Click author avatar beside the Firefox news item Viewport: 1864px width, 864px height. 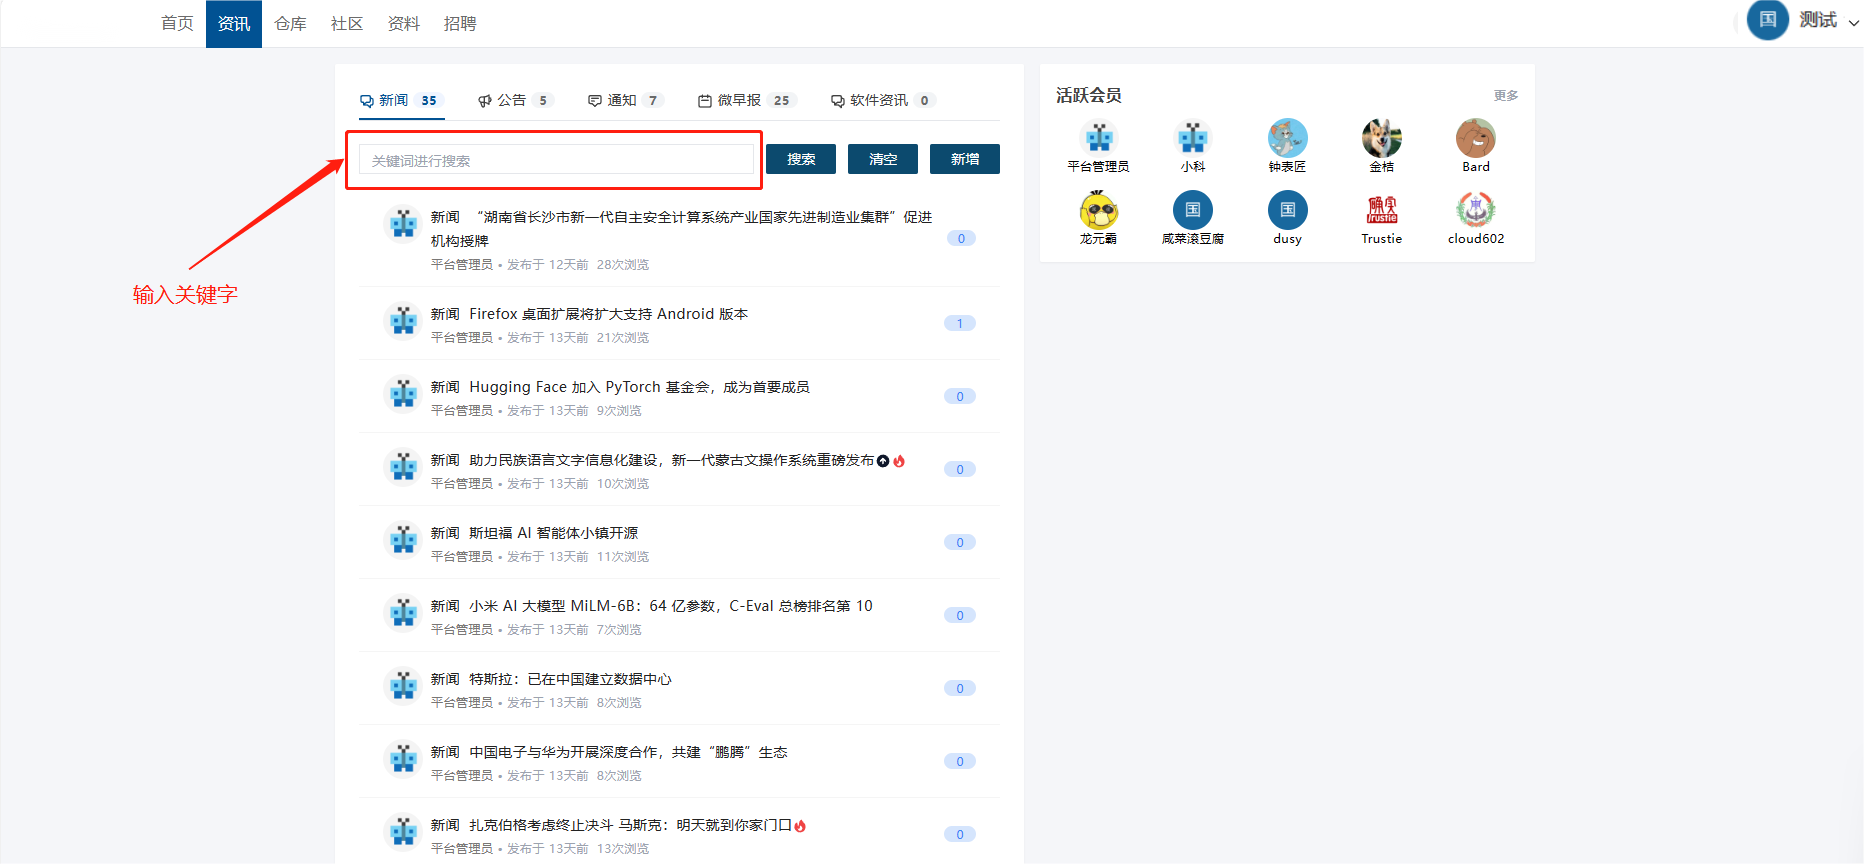point(404,322)
